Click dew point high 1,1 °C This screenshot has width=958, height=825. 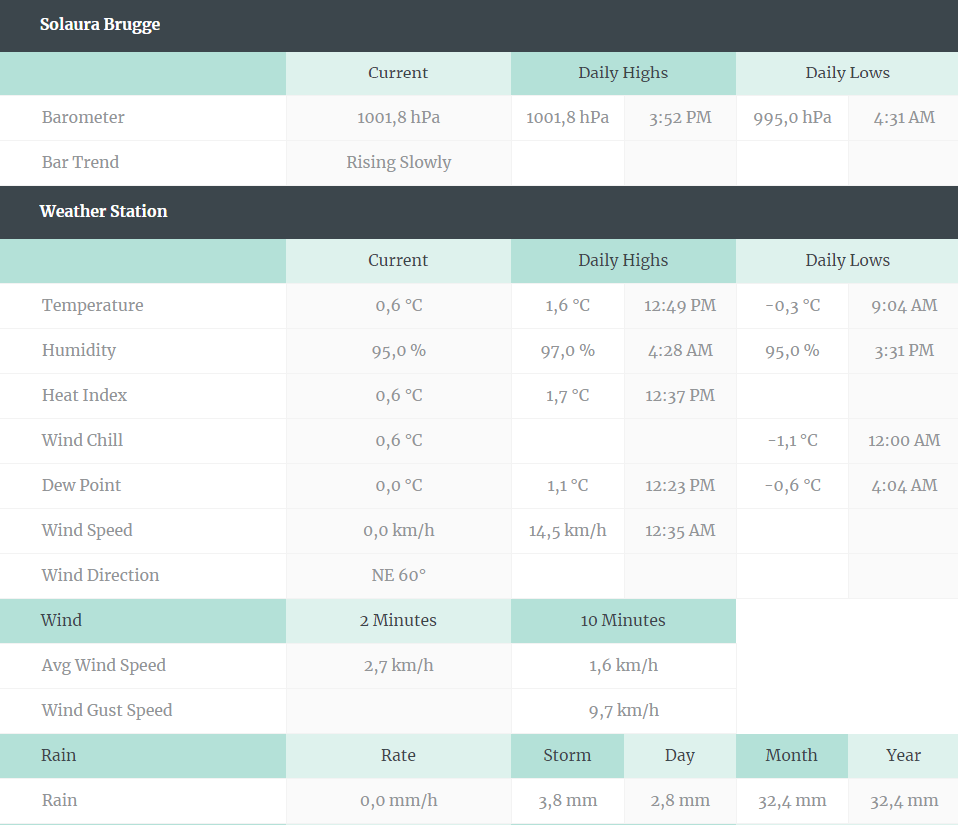click(x=568, y=486)
